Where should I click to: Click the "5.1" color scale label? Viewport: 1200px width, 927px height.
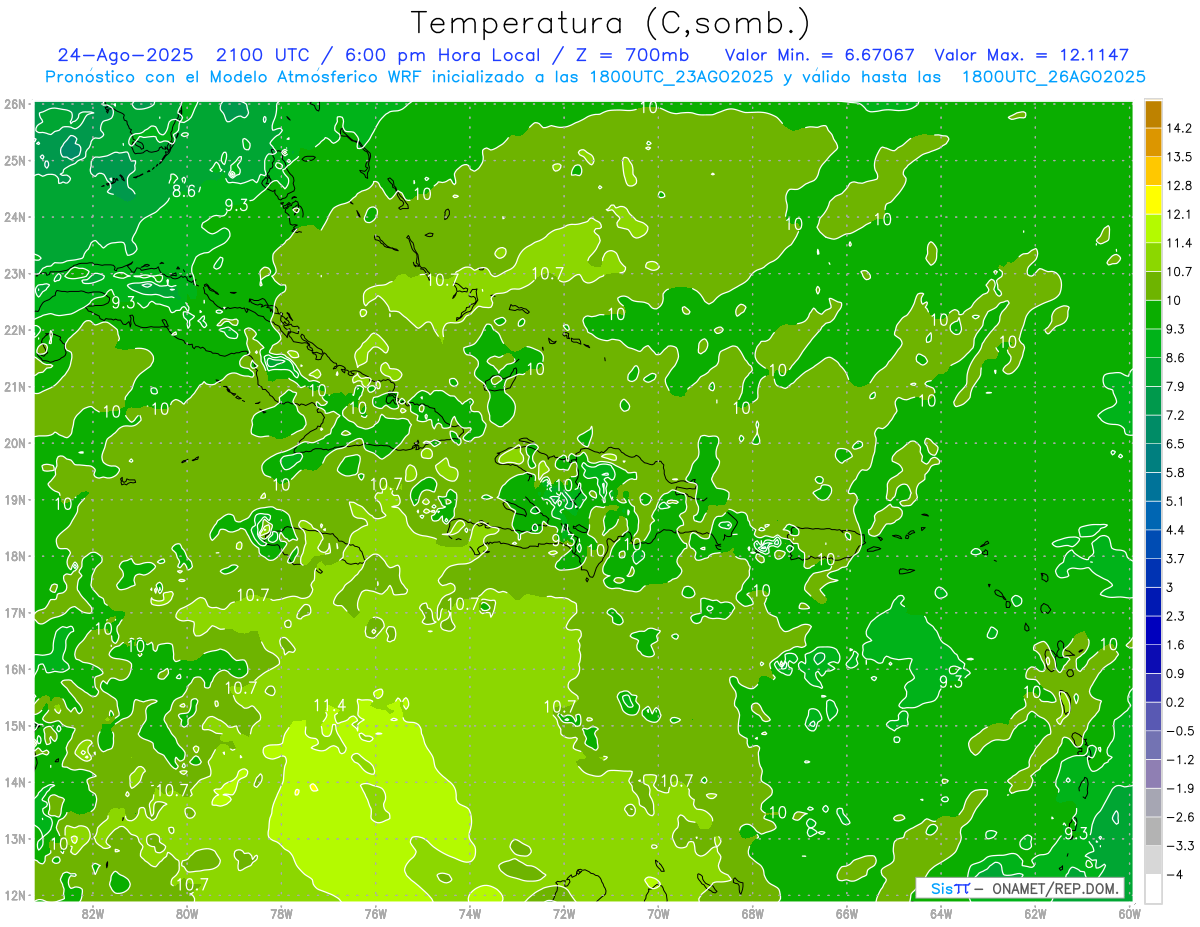[x=1177, y=501]
